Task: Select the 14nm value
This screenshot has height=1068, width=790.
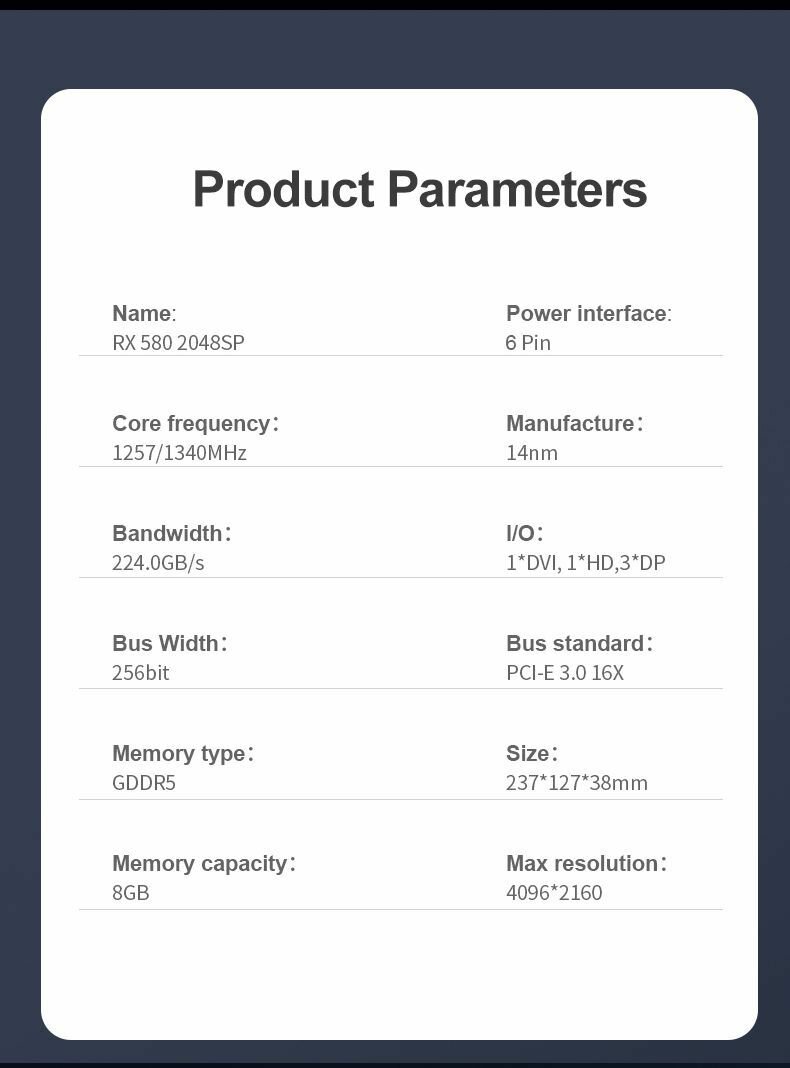Action: (532, 453)
